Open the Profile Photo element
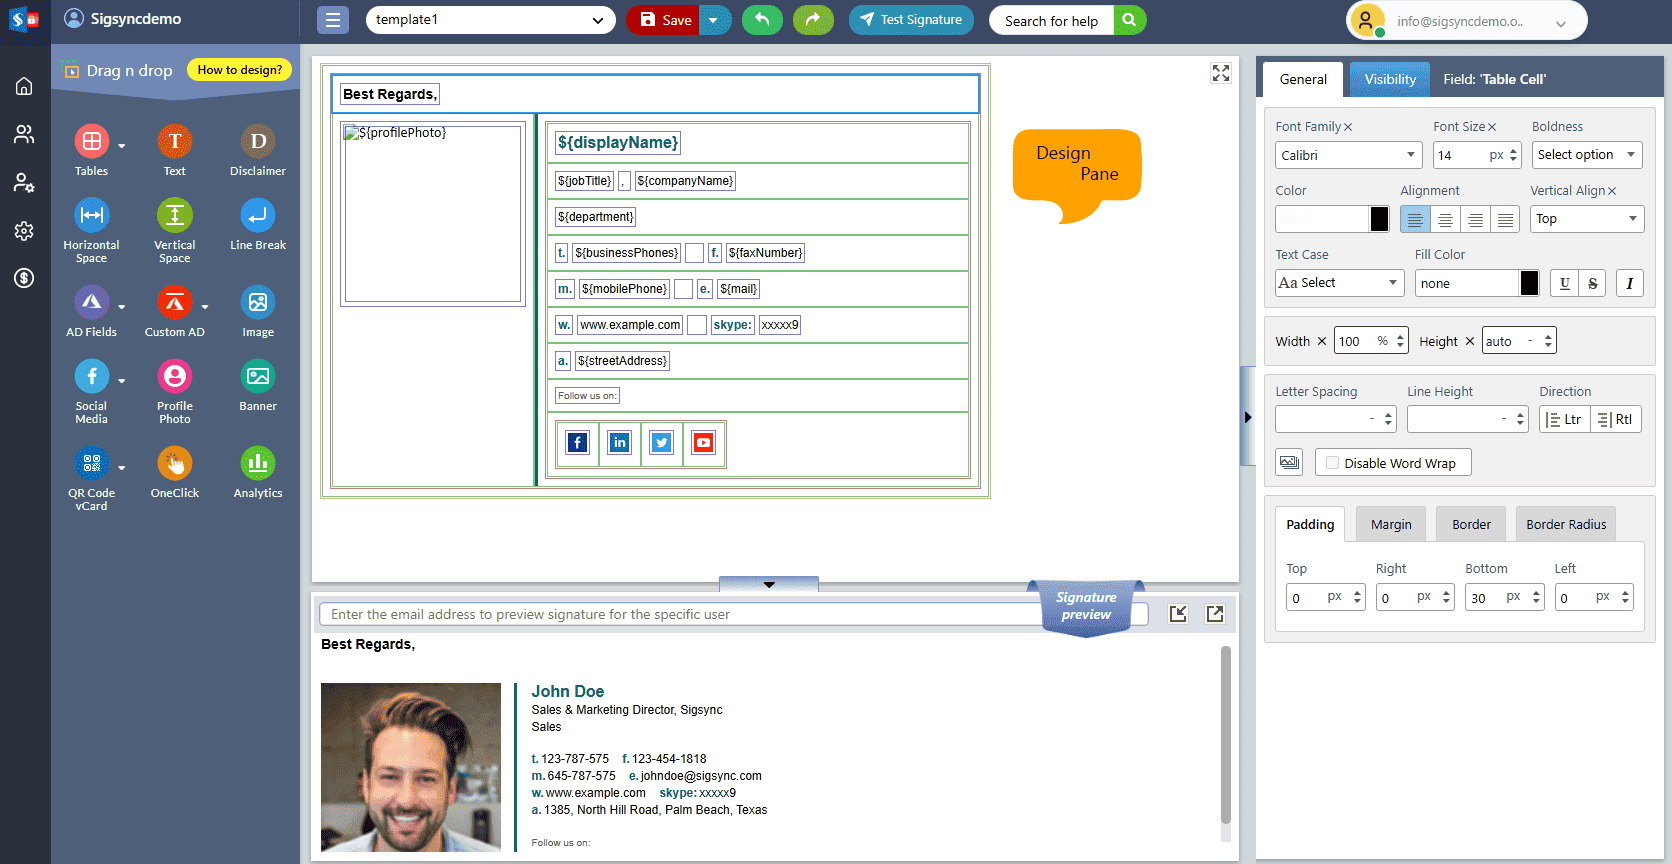The height and width of the screenshot is (864, 1672). 175,377
